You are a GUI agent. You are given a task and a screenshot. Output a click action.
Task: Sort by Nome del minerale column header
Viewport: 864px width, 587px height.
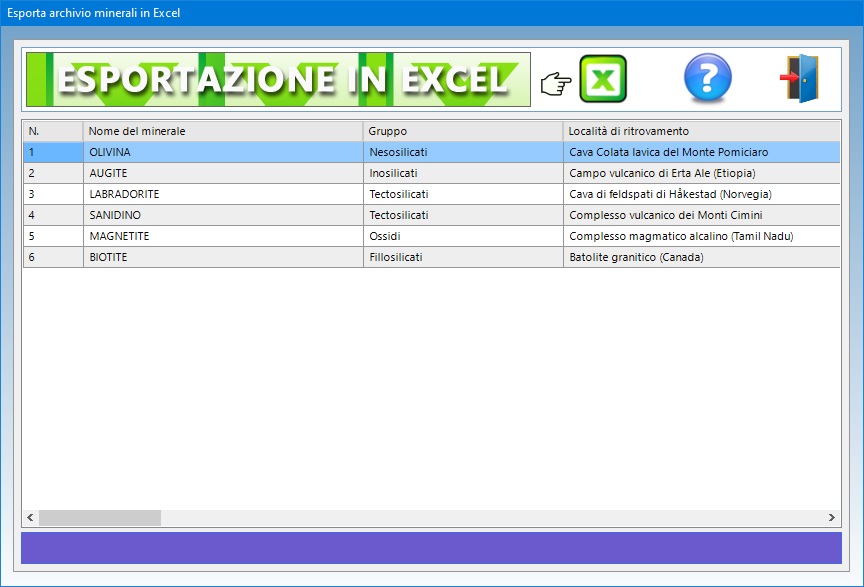click(222, 131)
